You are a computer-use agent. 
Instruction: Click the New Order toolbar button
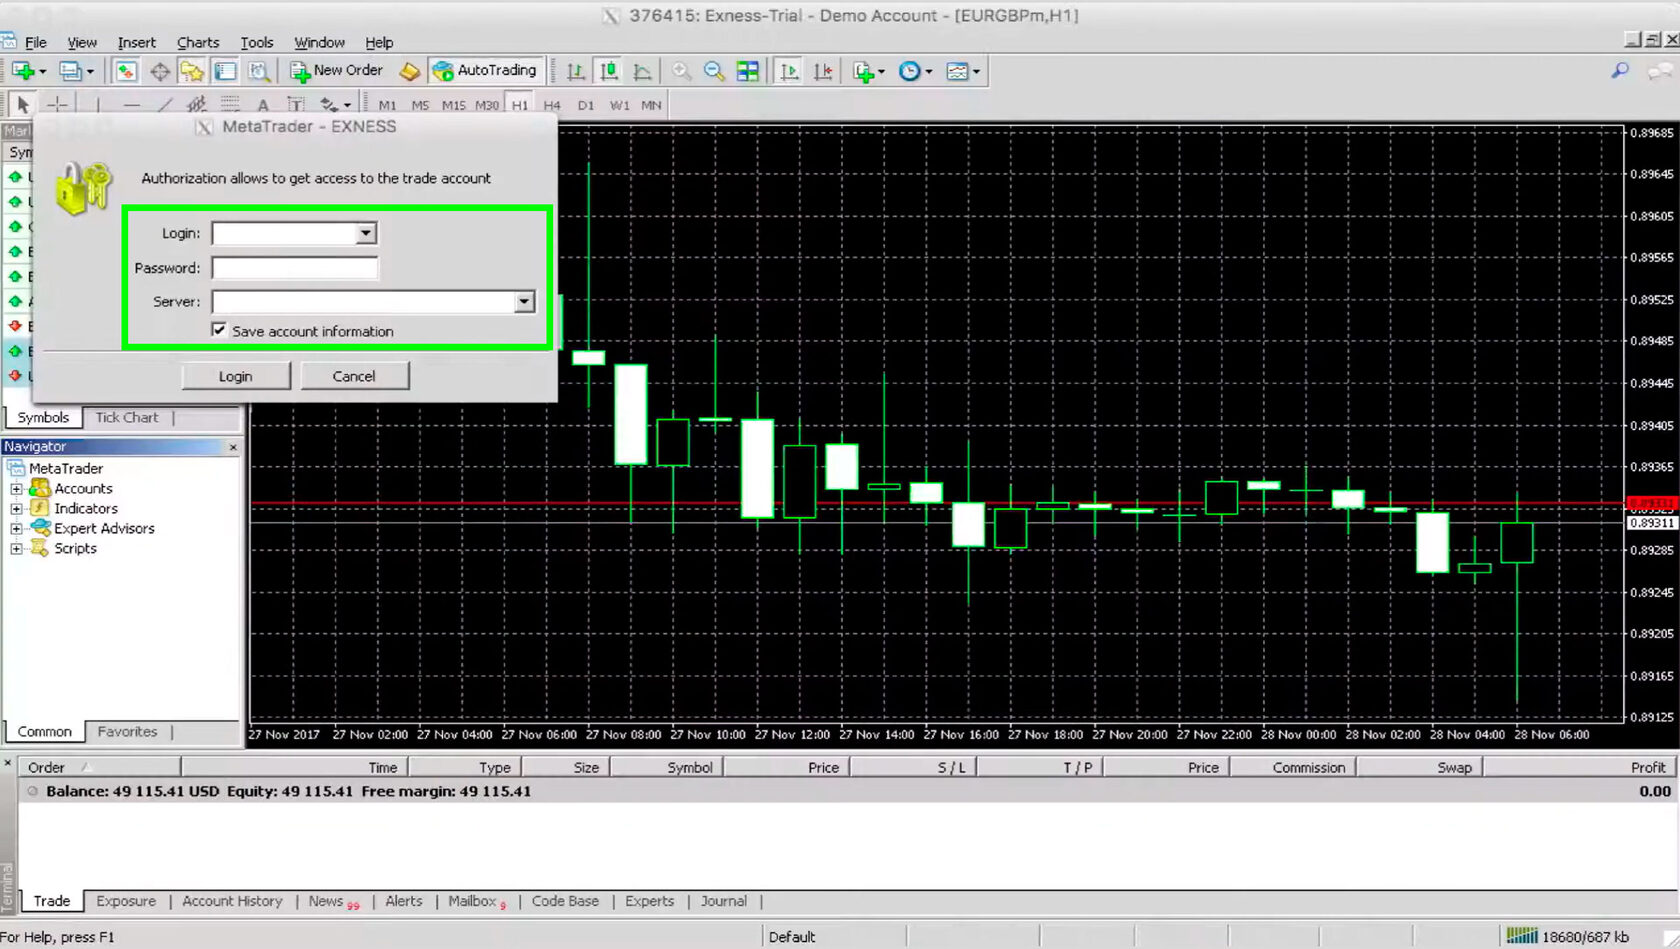[336, 71]
